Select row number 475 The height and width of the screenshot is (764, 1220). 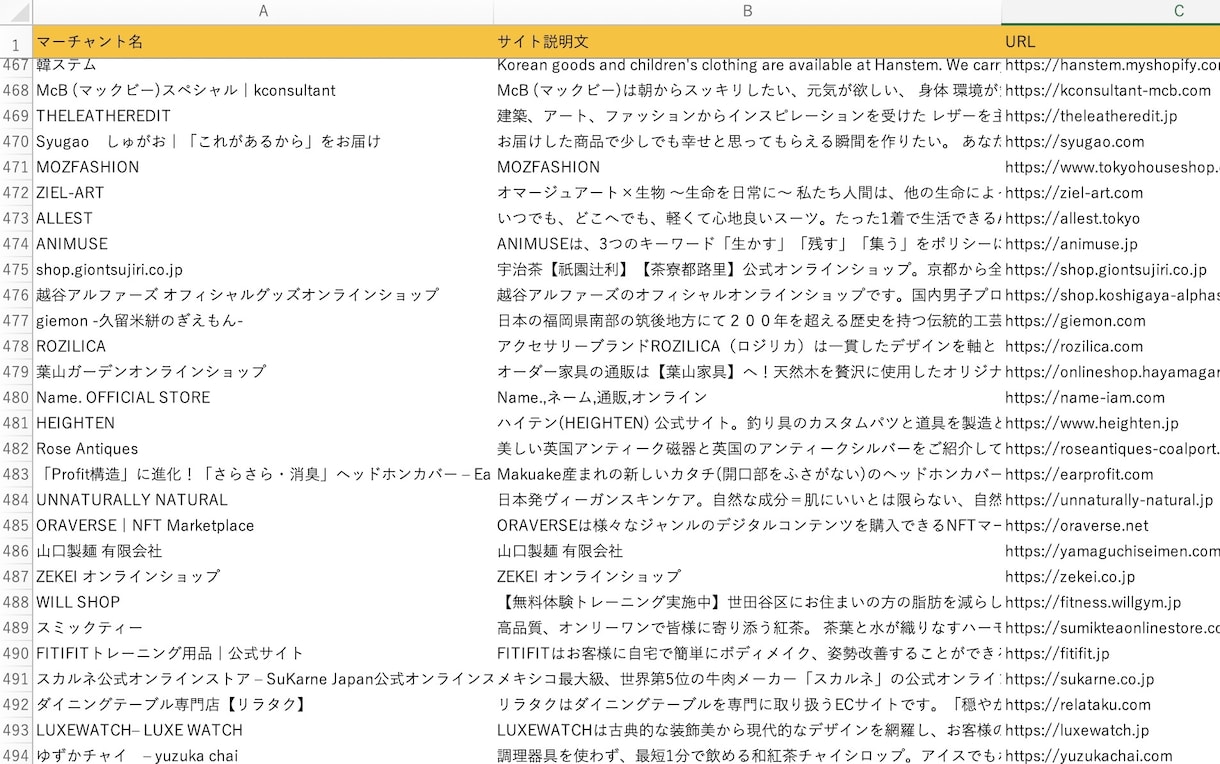tap(16, 270)
